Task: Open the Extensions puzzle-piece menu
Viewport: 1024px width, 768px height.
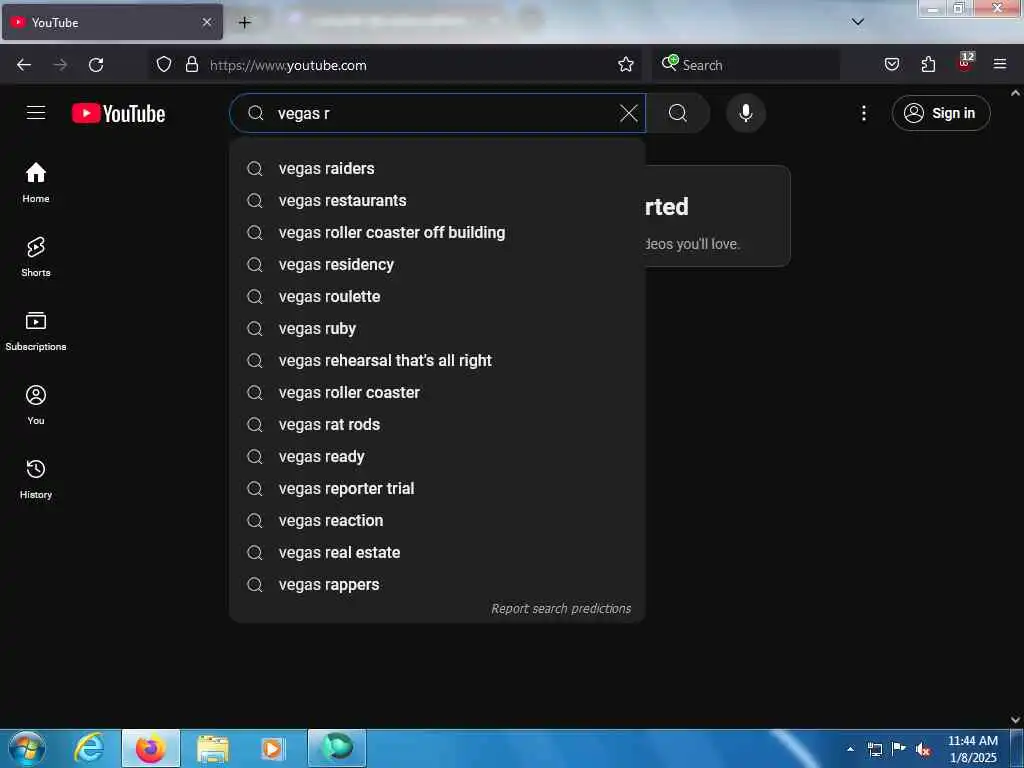Action: [x=928, y=65]
